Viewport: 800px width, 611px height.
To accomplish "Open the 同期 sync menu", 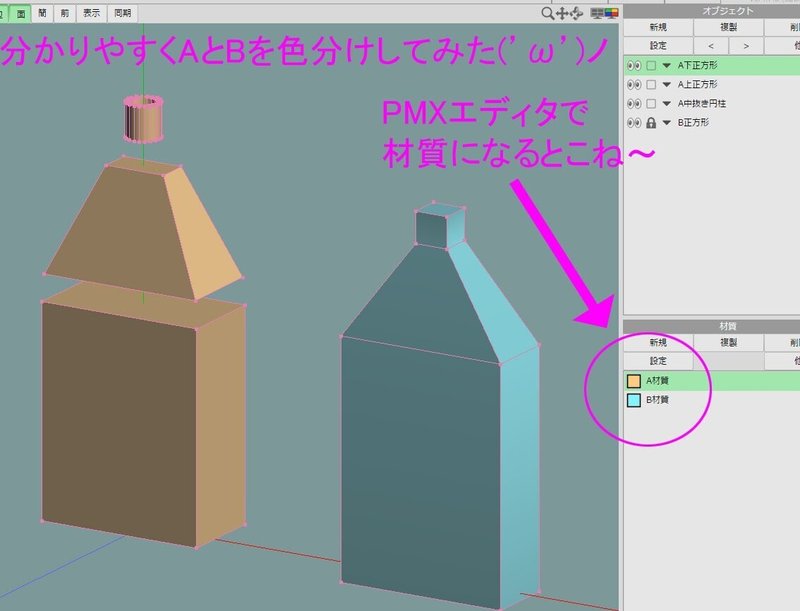I will coord(122,13).
